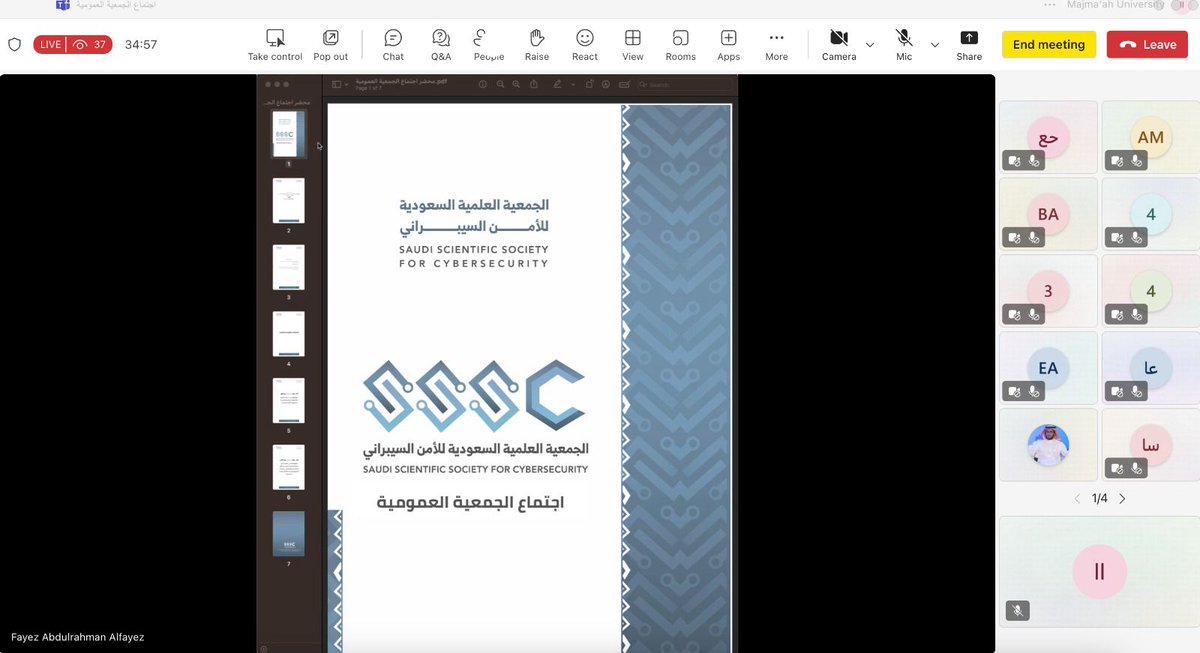Click the End meeting button
The height and width of the screenshot is (653, 1200).
tap(1049, 45)
